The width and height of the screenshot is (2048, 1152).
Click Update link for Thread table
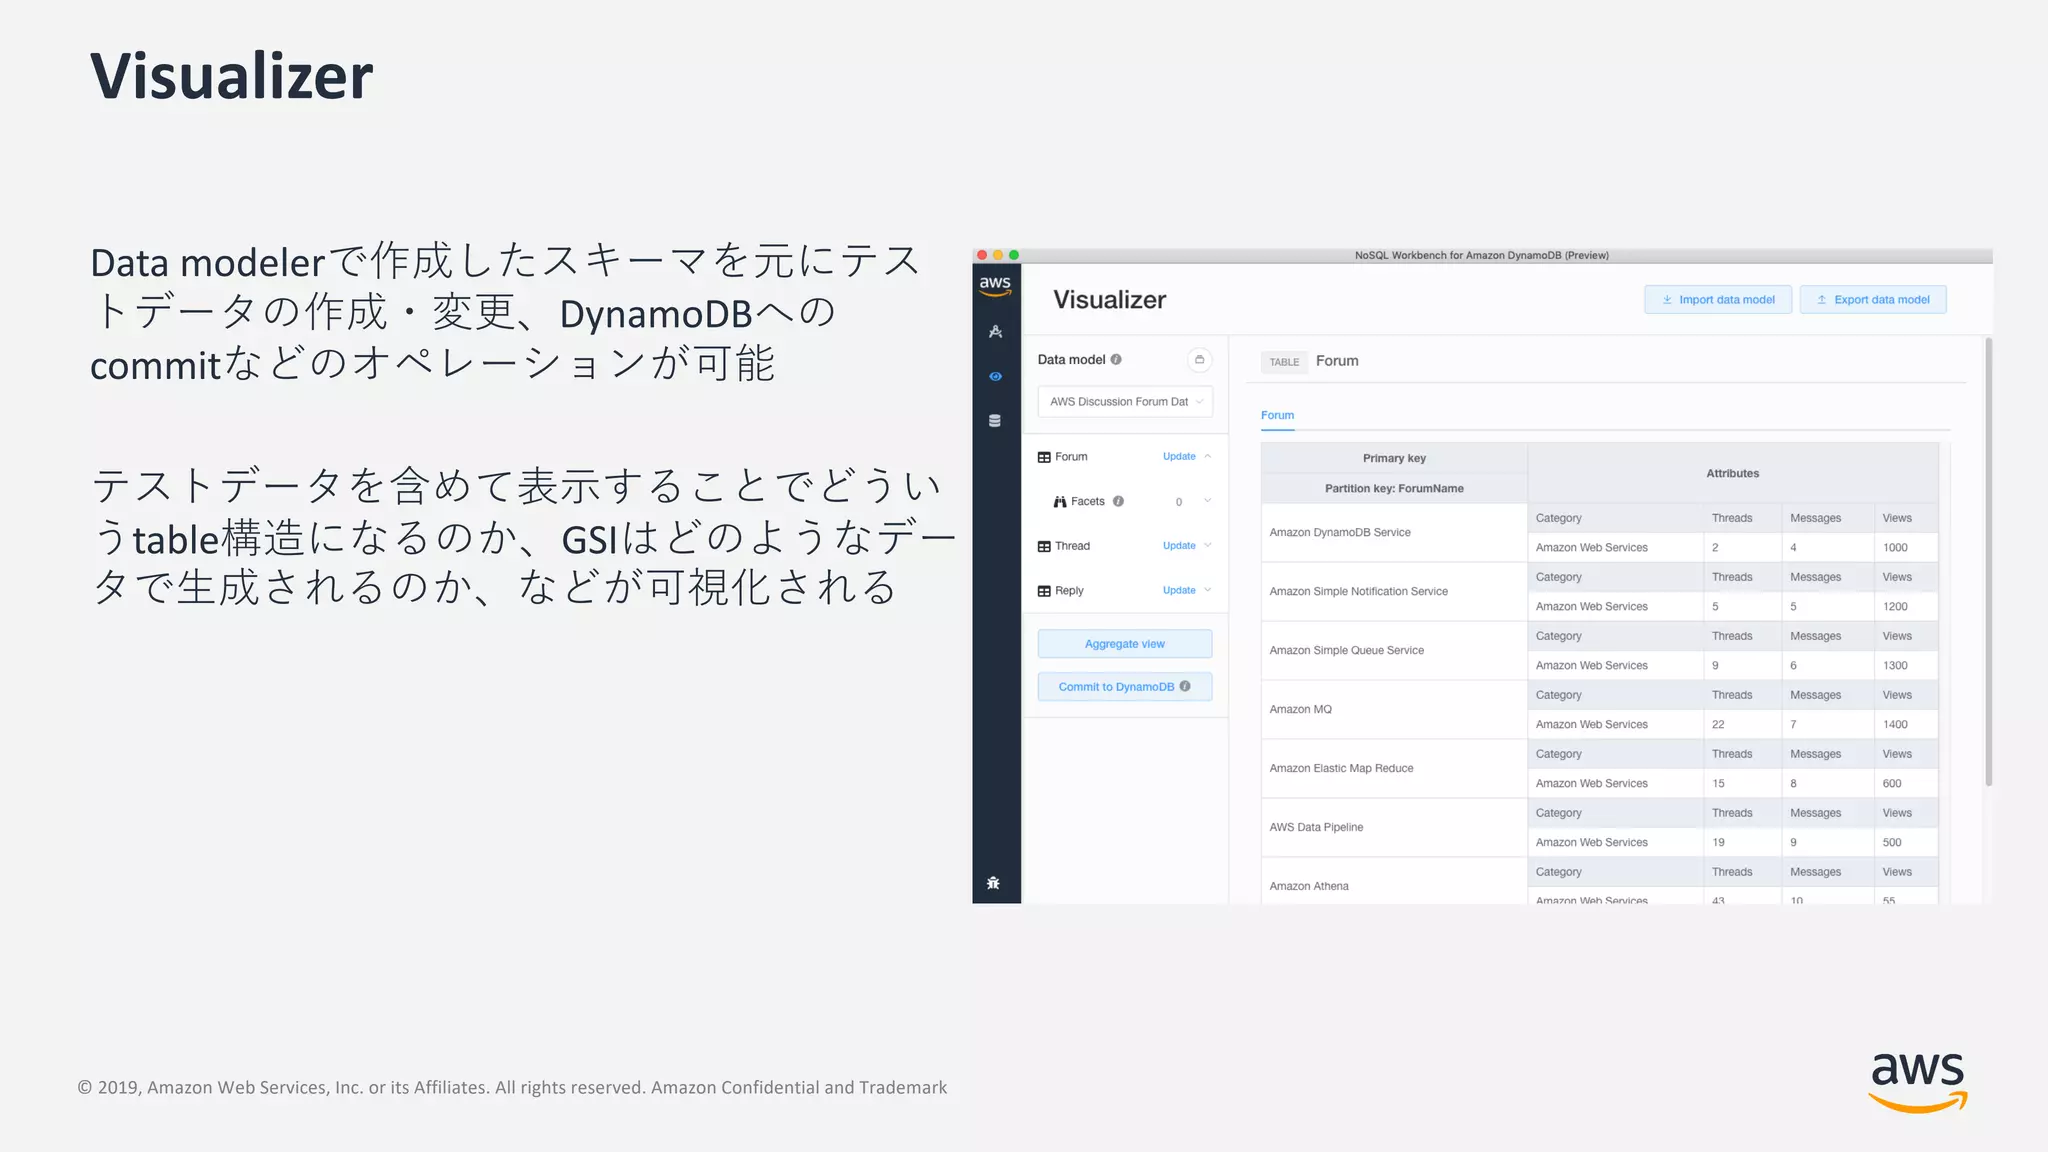[x=1179, y=546]
